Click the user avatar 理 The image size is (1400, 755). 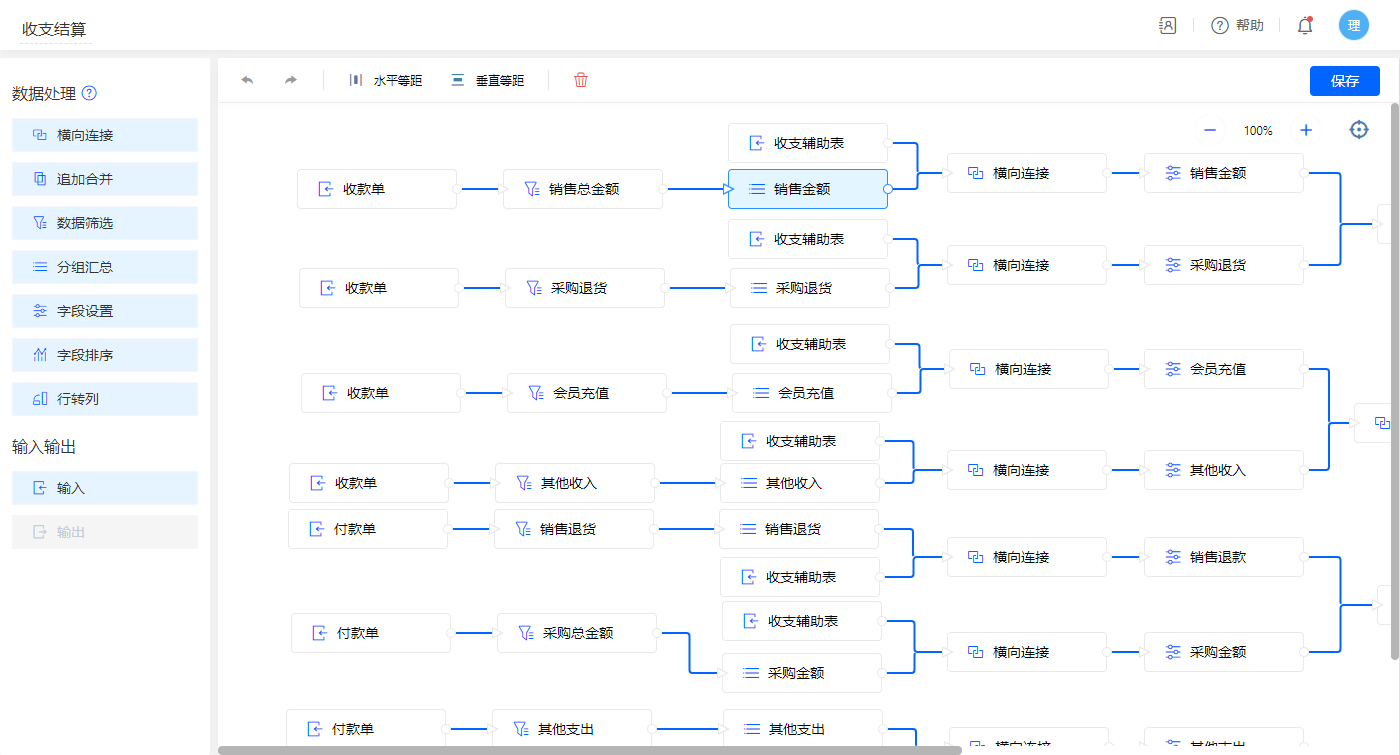pyautogui.click(x=1353, y=26)
